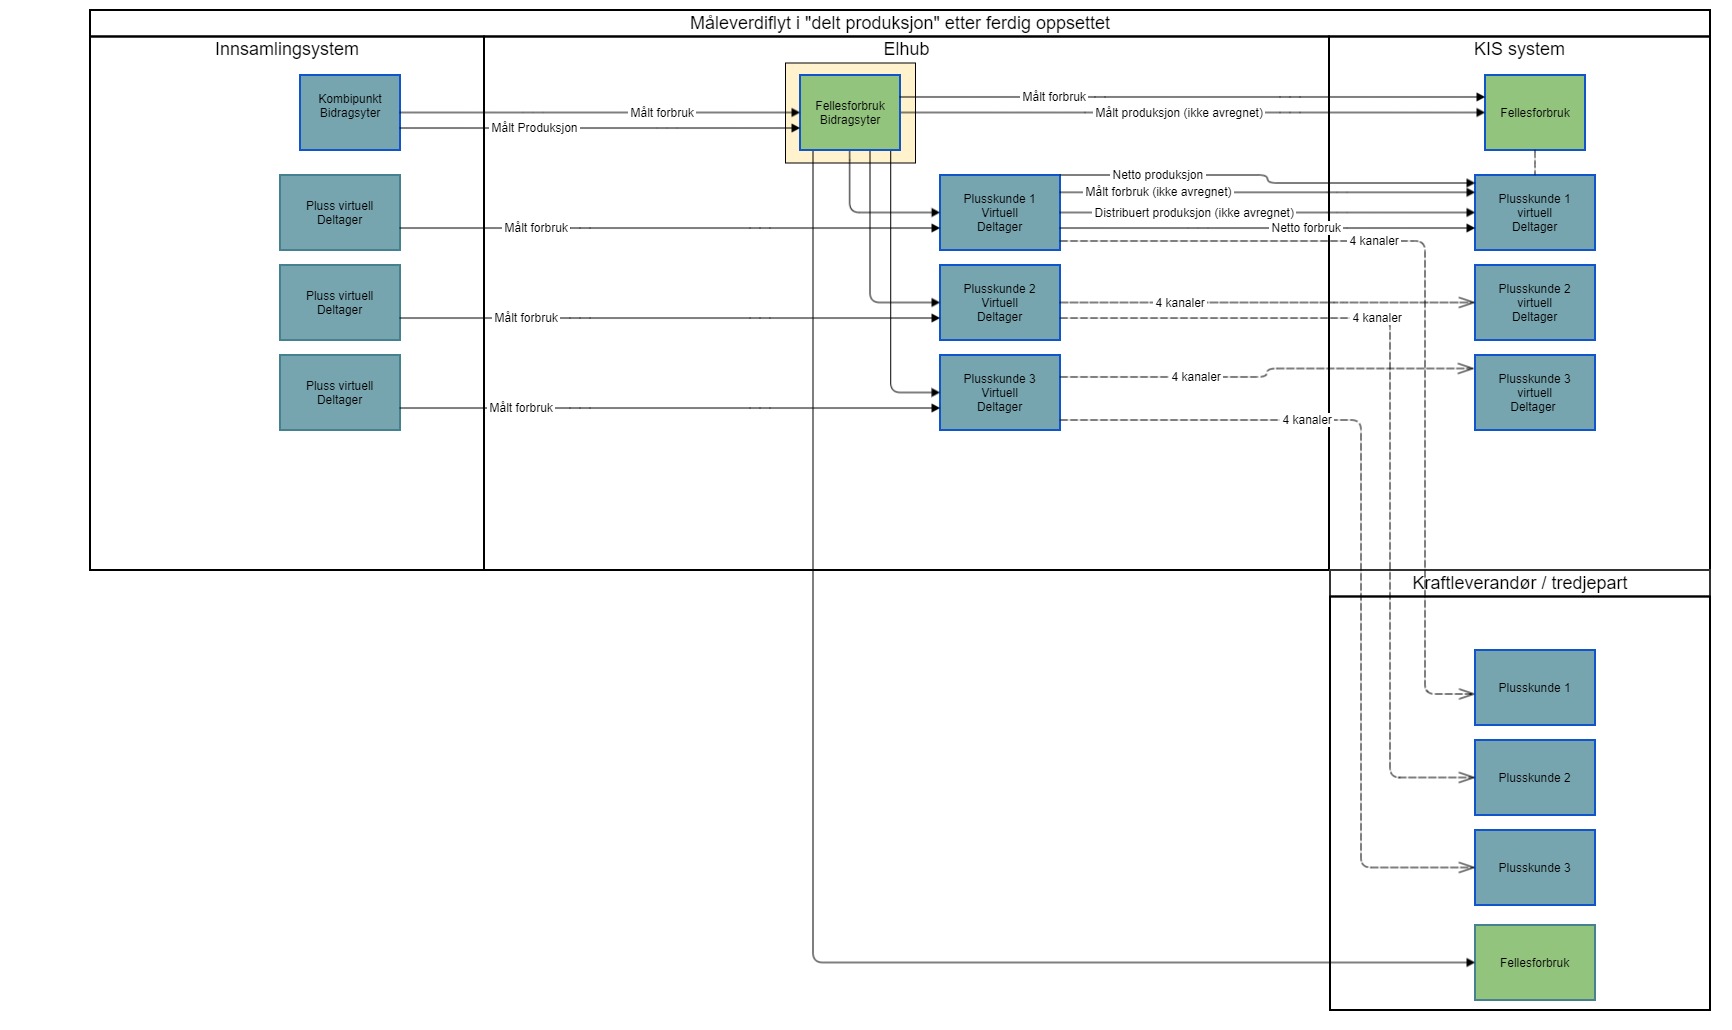1732x1030 pixels.
Task: Select Plusskunde 1 Virtuell Deltager in Elhub
Action: tap(999, 212)
